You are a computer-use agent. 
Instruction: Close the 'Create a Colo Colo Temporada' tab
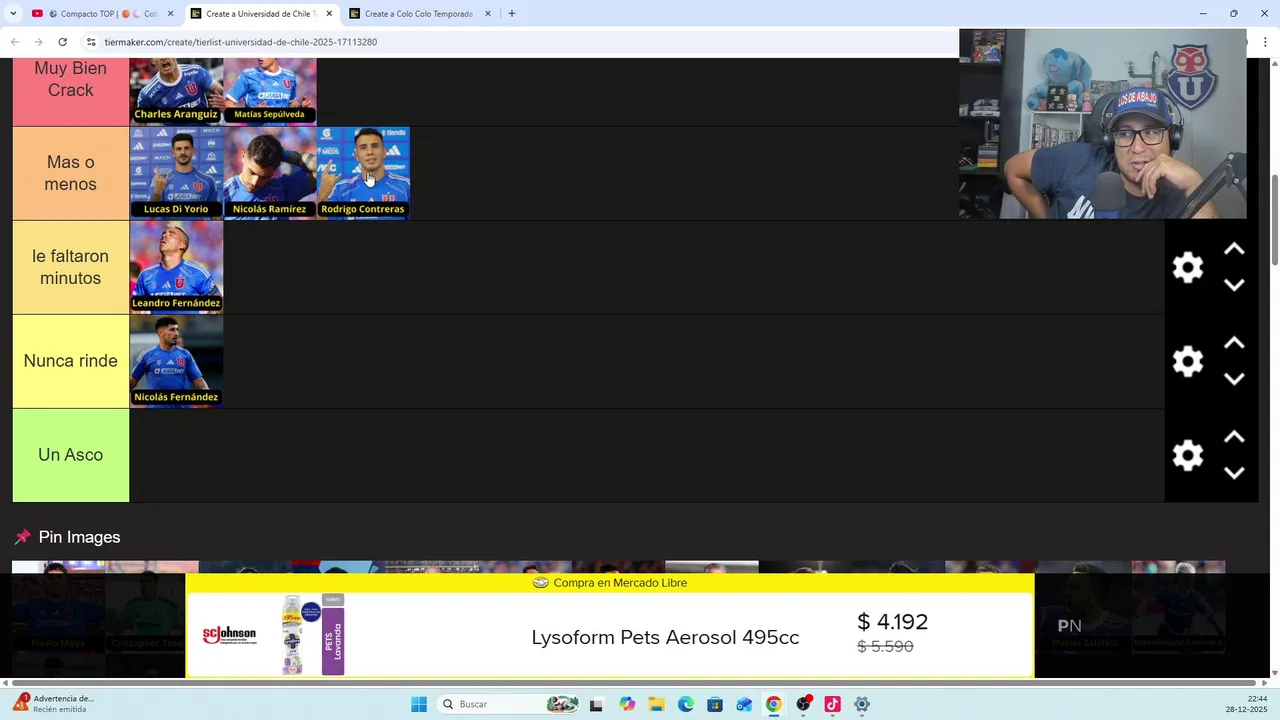[x=488, y=13]
